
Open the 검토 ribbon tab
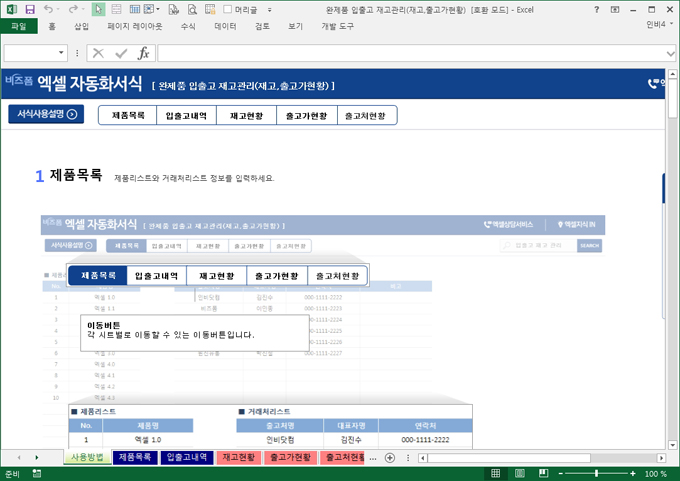tap(262, 26)
